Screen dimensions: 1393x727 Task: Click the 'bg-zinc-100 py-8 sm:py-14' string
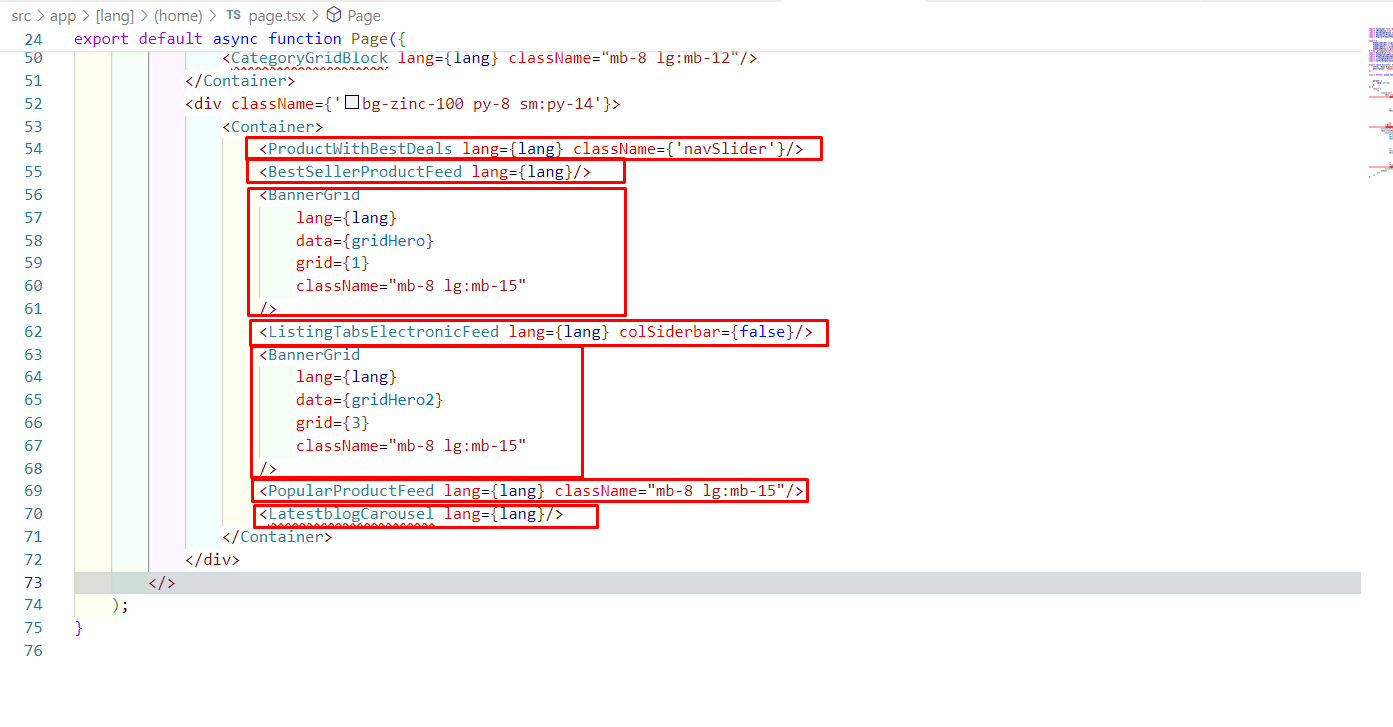(472, 103)
